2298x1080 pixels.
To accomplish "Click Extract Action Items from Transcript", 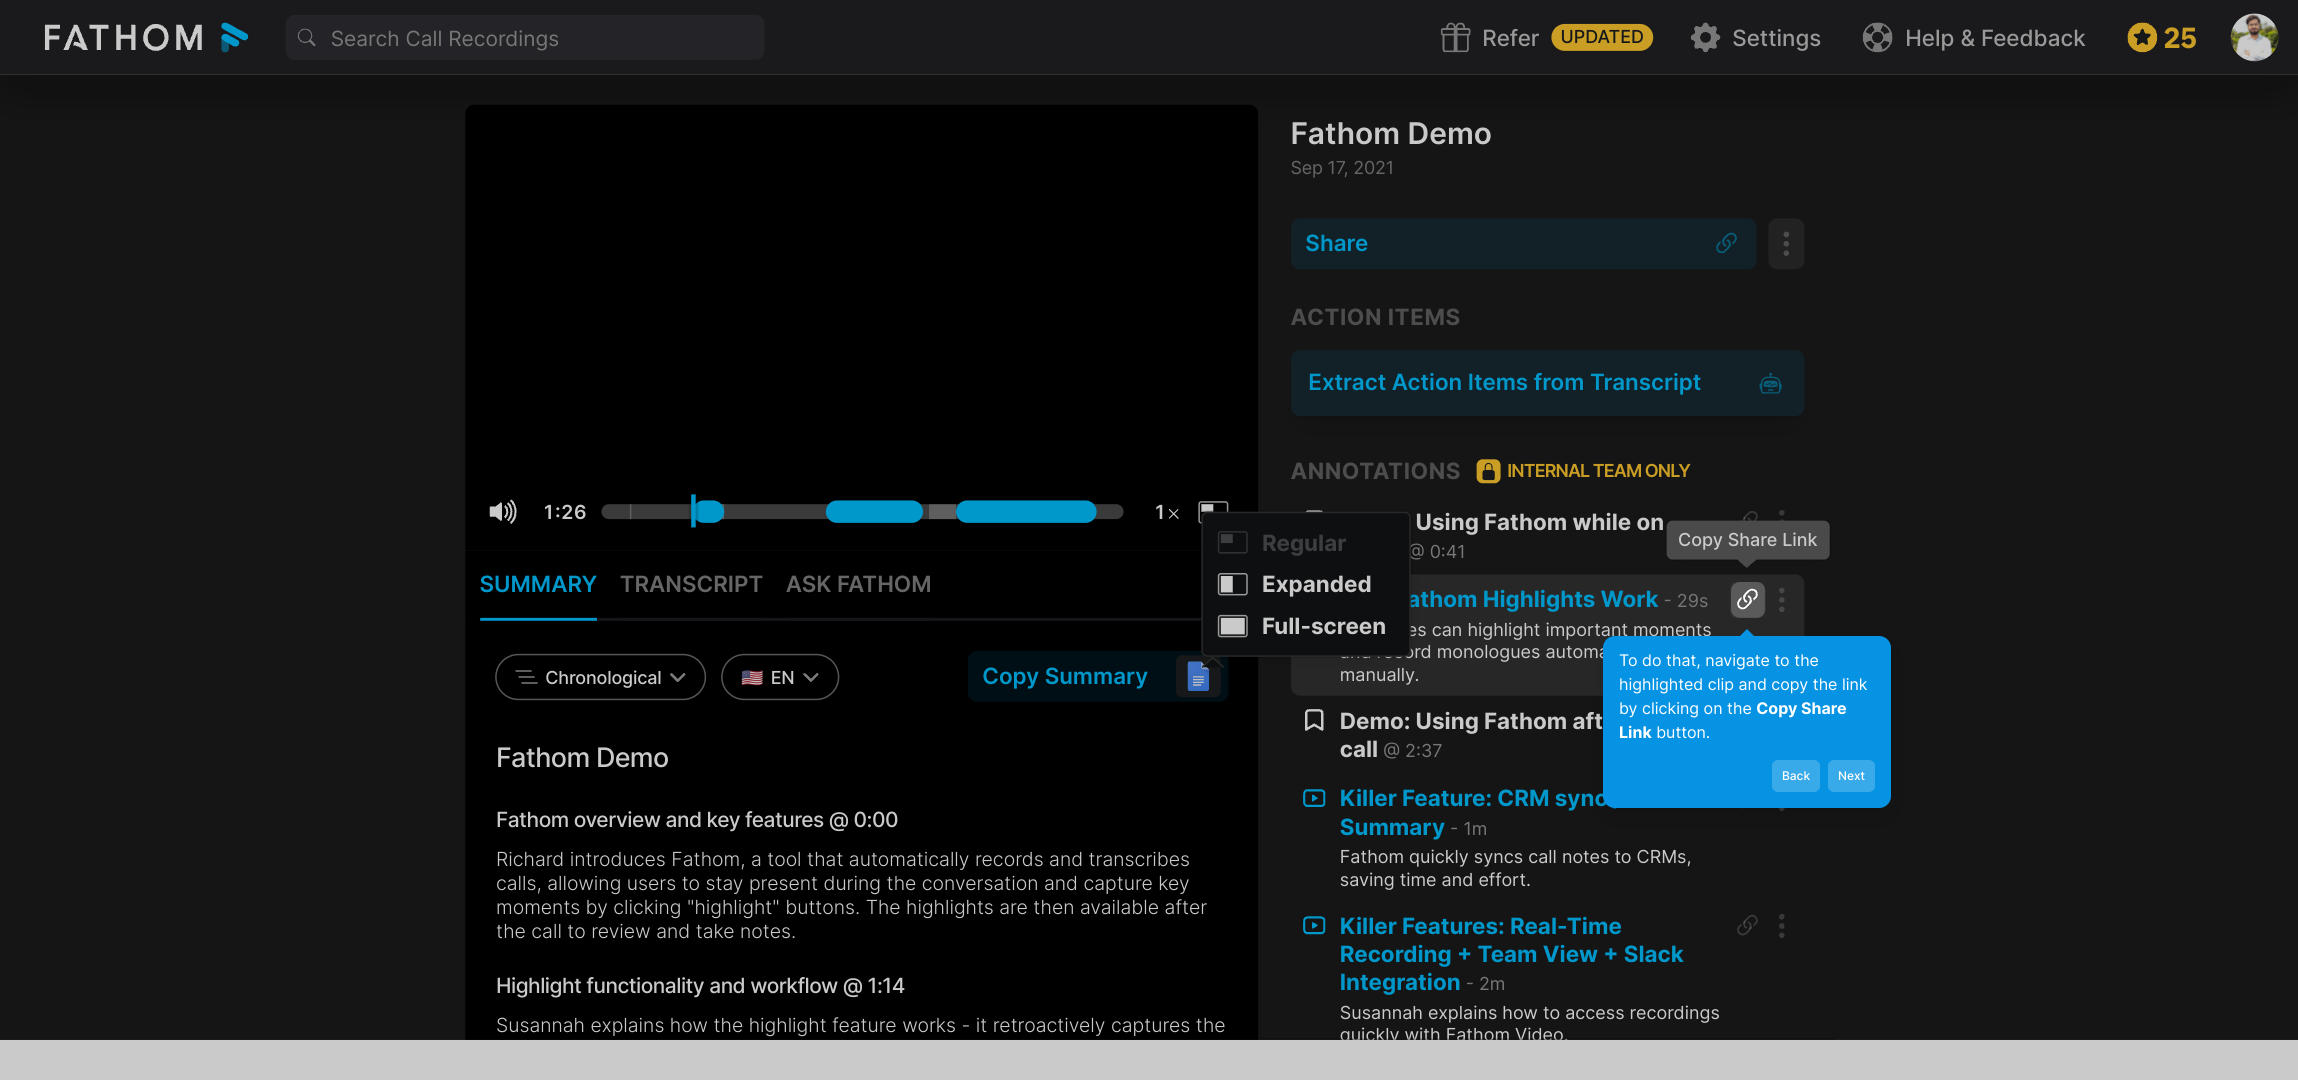I will click(x=1547, y=383).
